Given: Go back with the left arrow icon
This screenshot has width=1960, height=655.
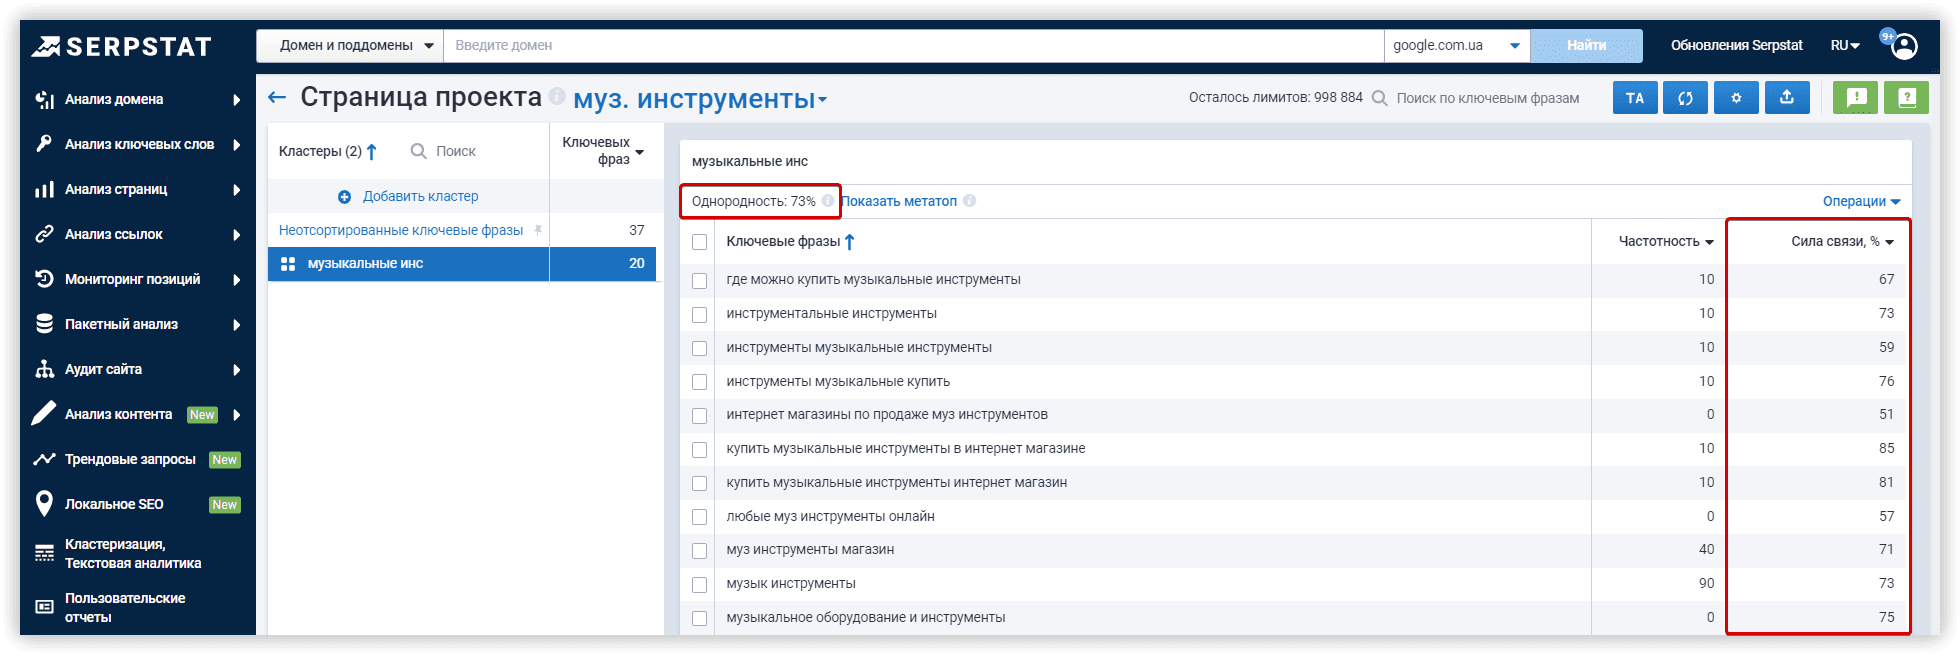Looking at the screenshot, I should click(x=277, y=97).
